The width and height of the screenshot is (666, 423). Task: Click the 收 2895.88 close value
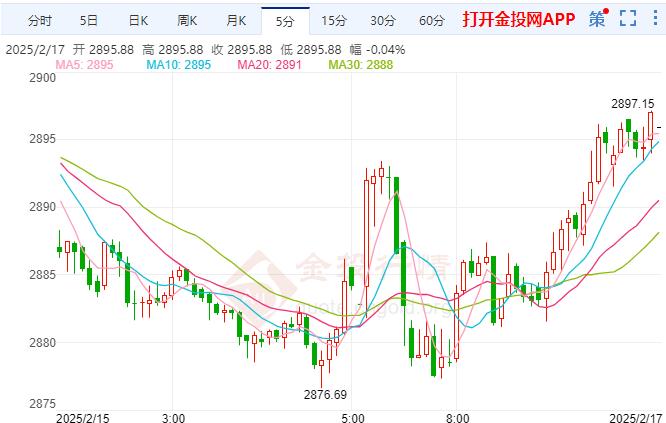tap(242, 50)
